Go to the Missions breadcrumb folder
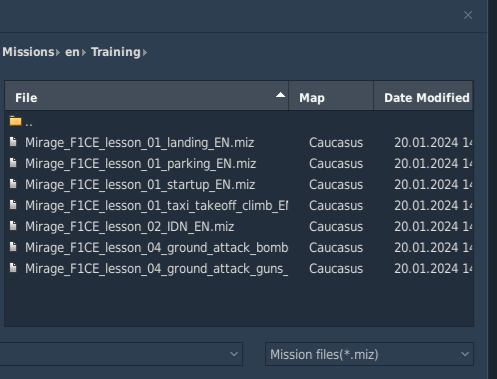Screen dimensions: 497x379 pos(28,52)
